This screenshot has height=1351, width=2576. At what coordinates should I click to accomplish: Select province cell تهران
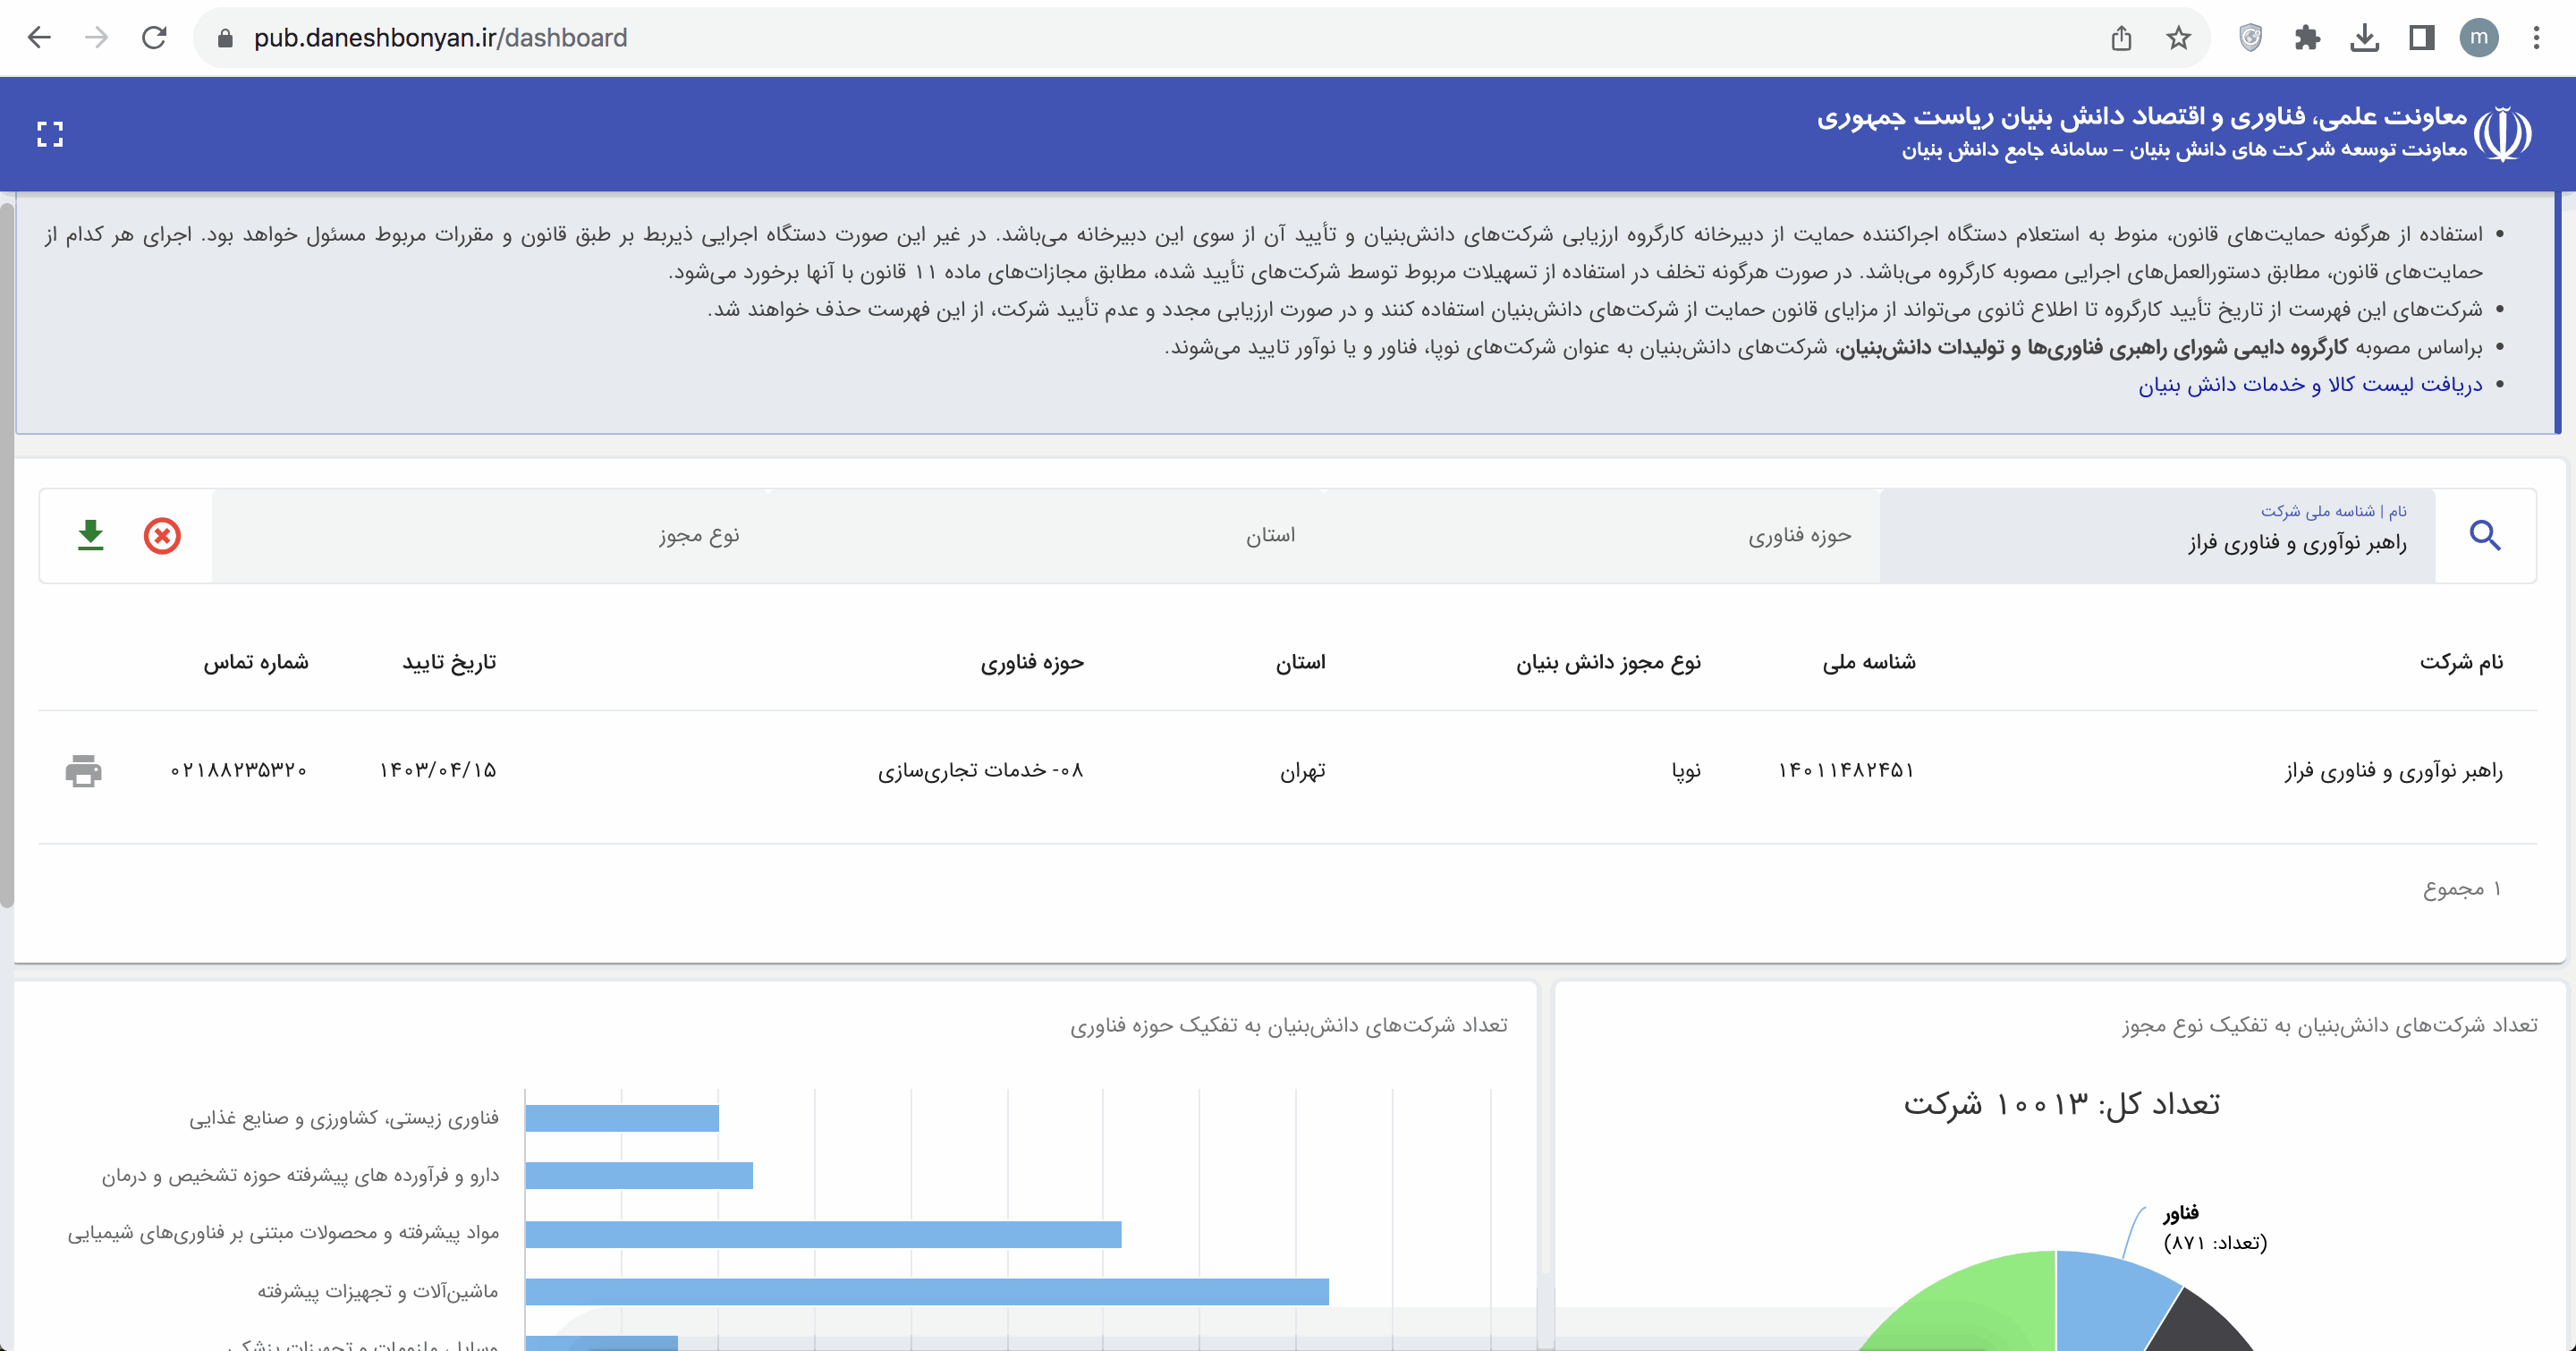click(x=1303, y=771)
